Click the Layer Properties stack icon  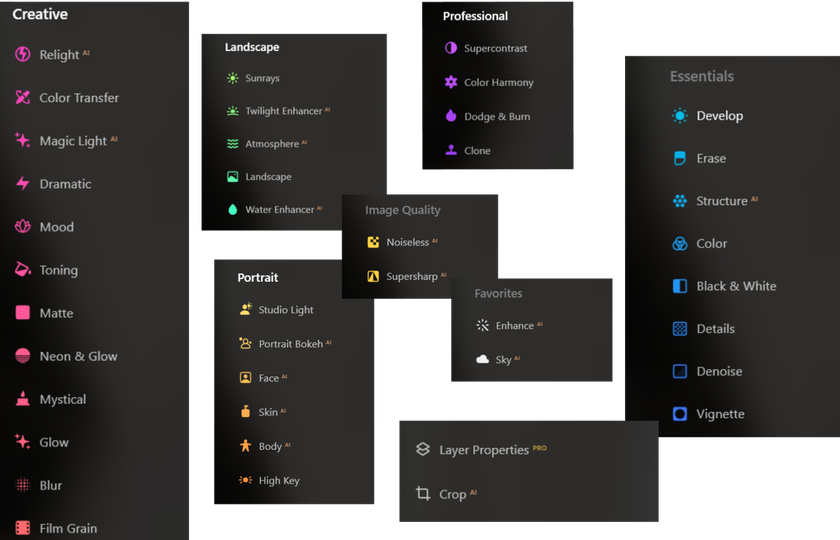[423, 449]
